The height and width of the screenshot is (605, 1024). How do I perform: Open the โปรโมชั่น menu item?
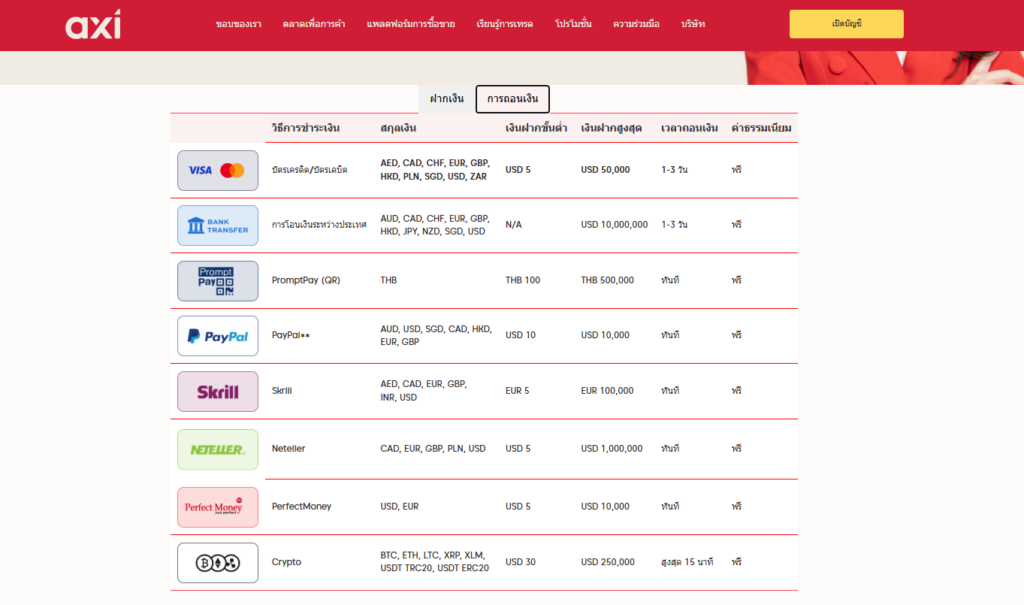(573, 24)
